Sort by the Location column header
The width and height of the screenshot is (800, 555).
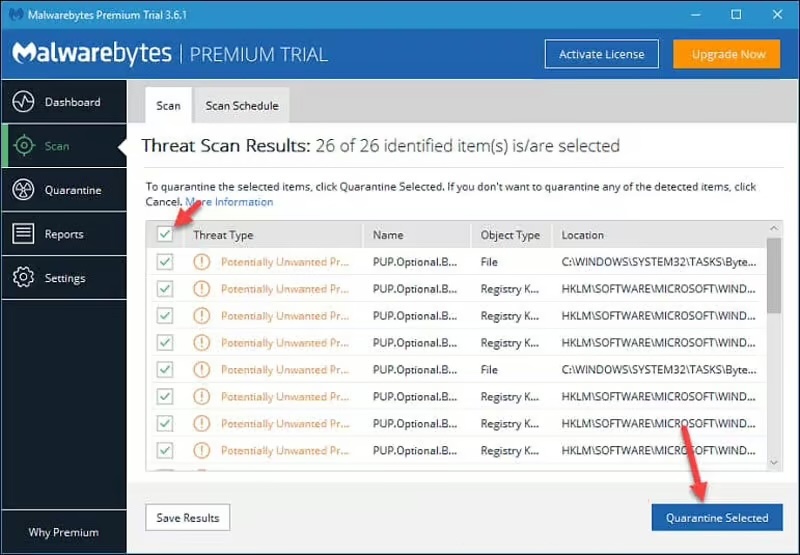tap(583, 235)
